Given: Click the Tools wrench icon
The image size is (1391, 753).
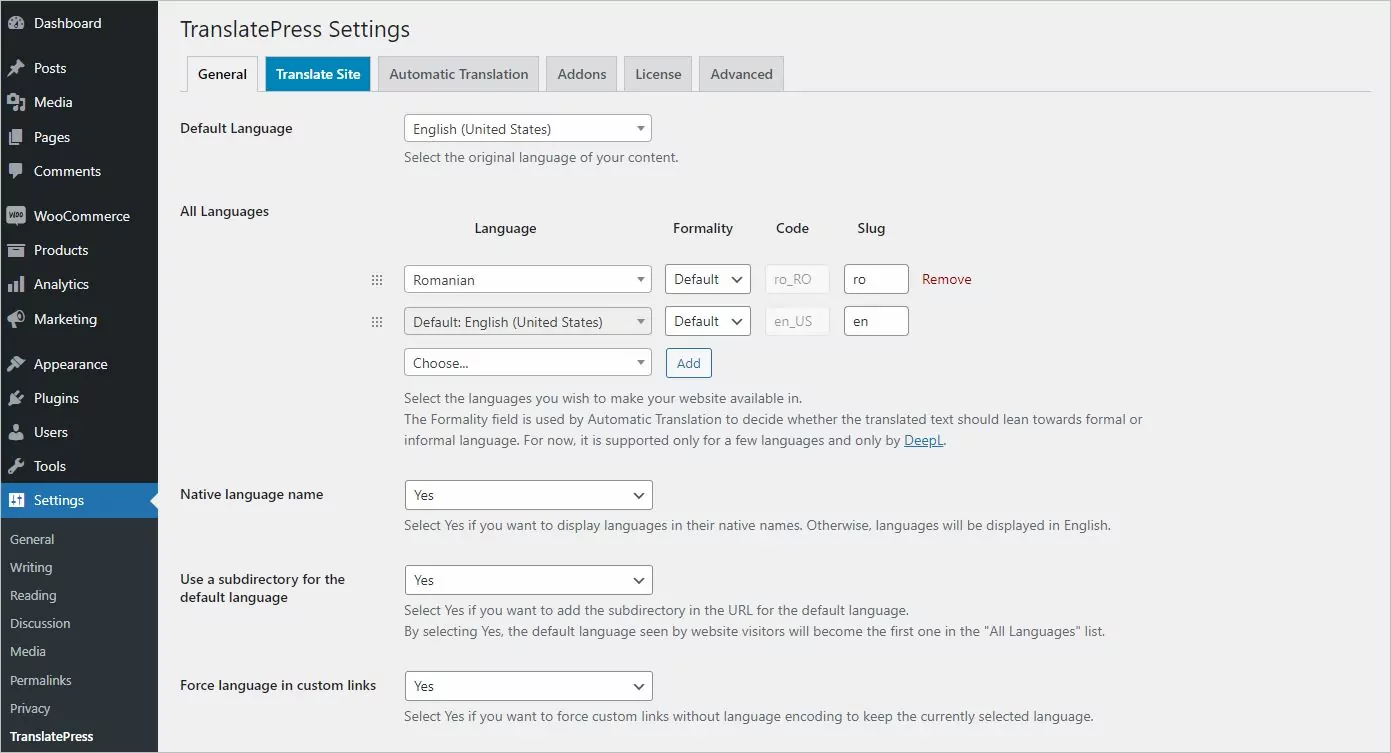Looking at the screenshot, I should (16, 466).
